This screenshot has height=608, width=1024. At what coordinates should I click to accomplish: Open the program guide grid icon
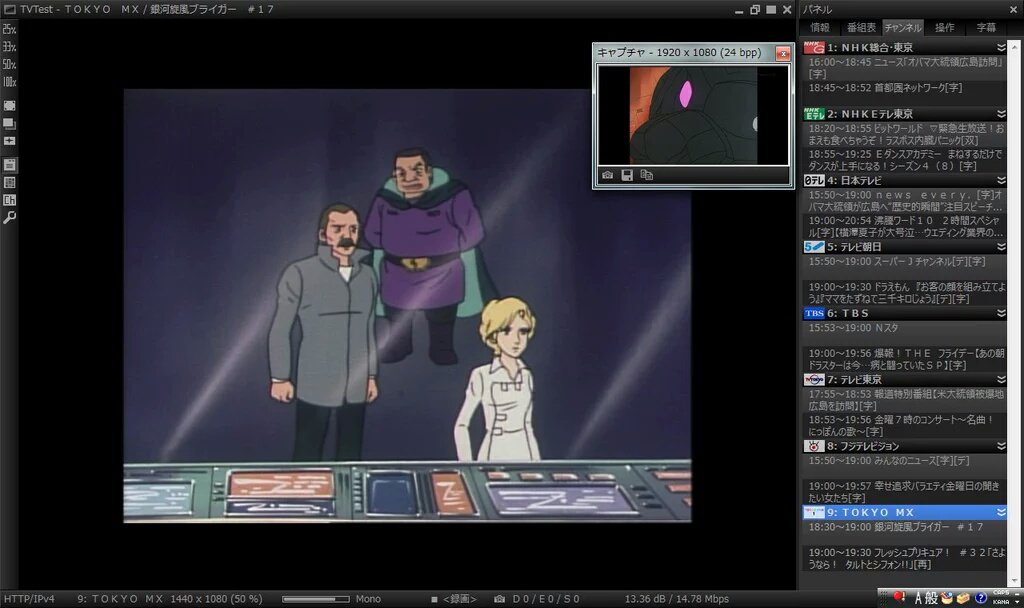(9, 183)
